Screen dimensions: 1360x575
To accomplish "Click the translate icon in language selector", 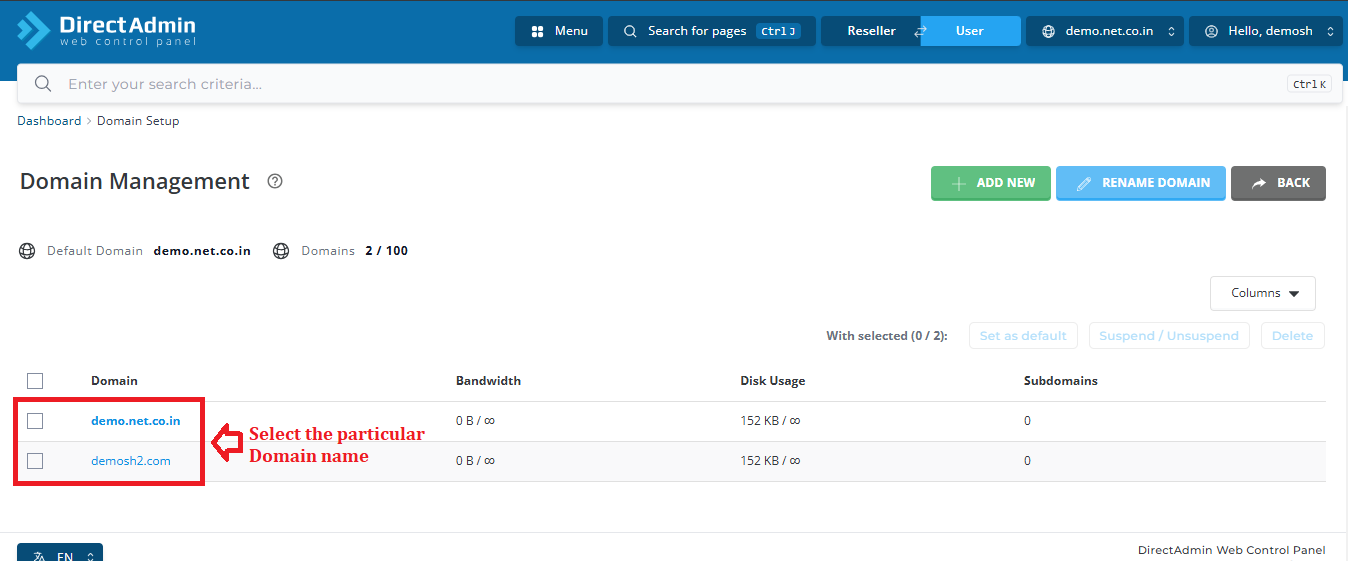I will (39, 557).
